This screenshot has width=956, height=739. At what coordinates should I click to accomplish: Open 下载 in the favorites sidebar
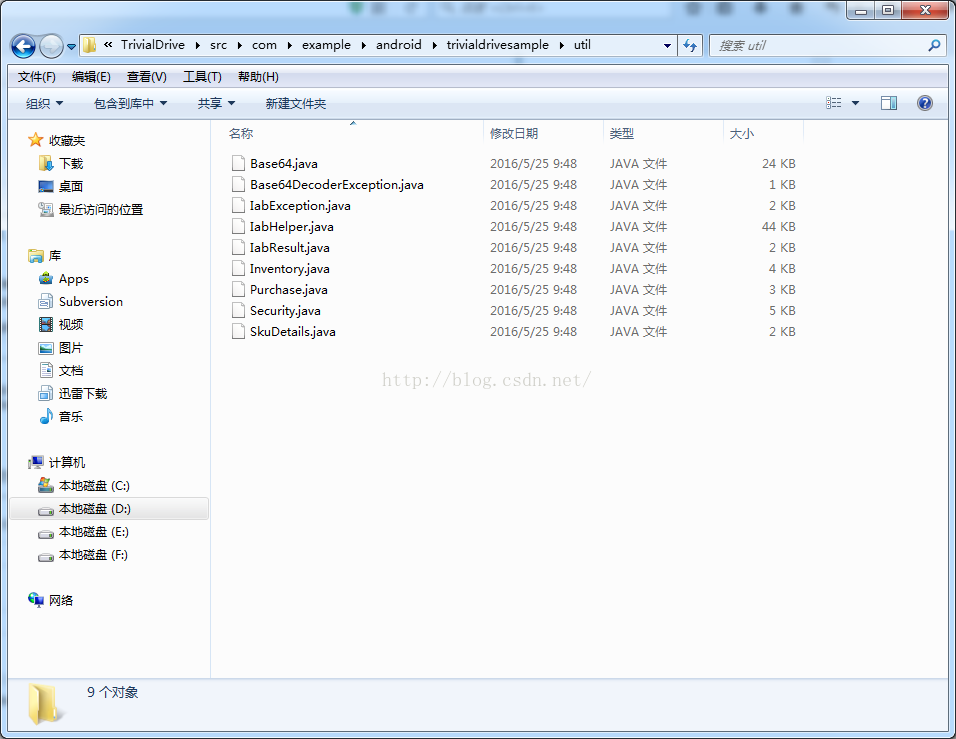[x=70, y=163]
